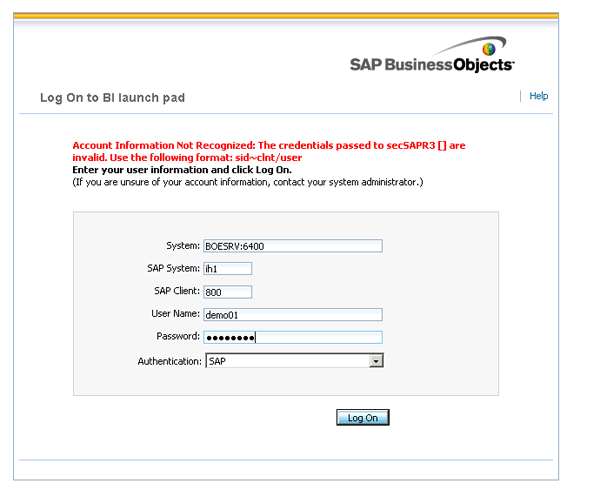Expand the Authentication dropdown arrow
Screen dimensions: 600x490
coord(376,361)
